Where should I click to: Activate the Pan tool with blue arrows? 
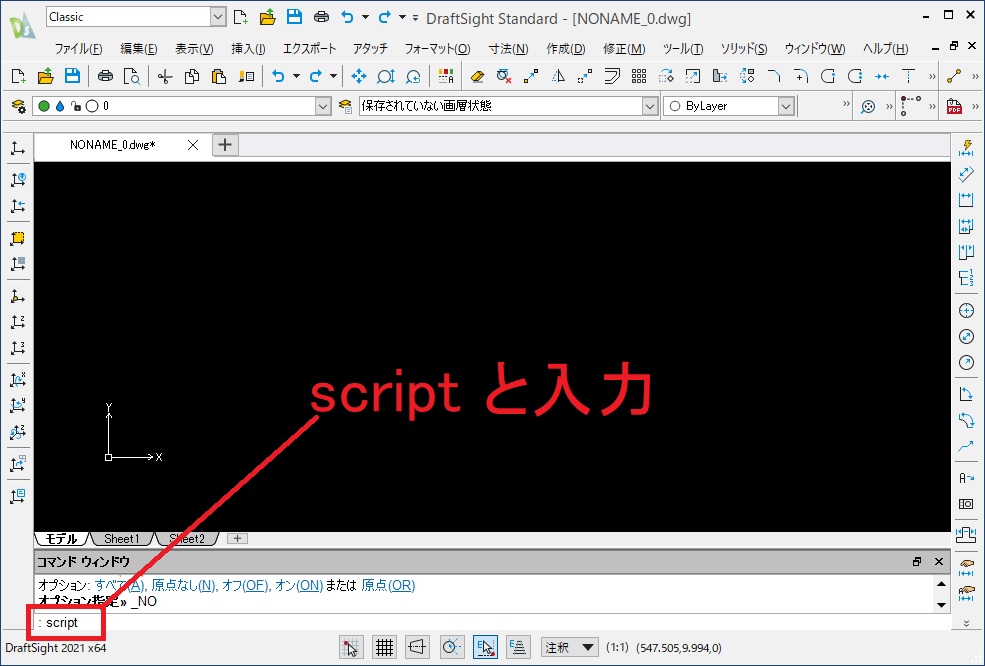click(x=359, y=77)
